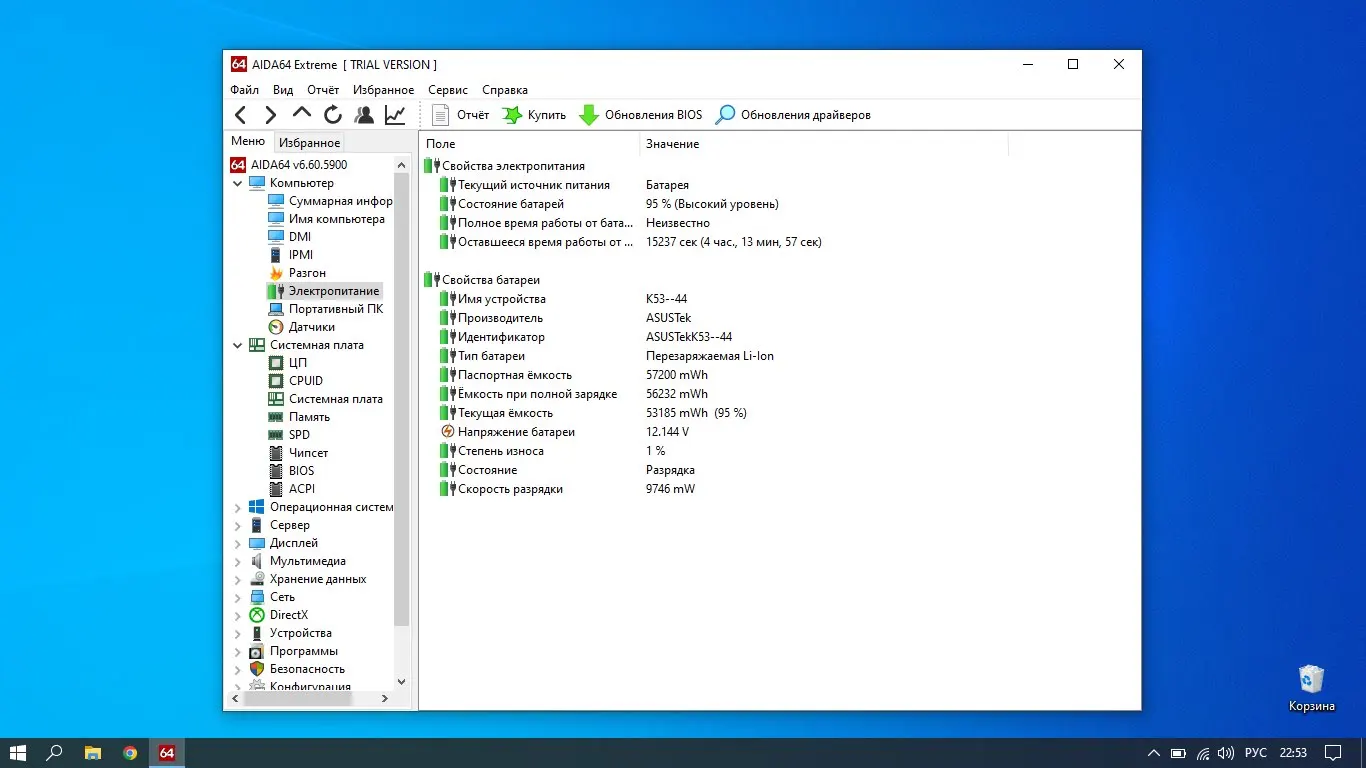Viewport: 1366px width, 768px height.
Task: Select Датчики in the sidebar tree
Action: tap(311, 327)
